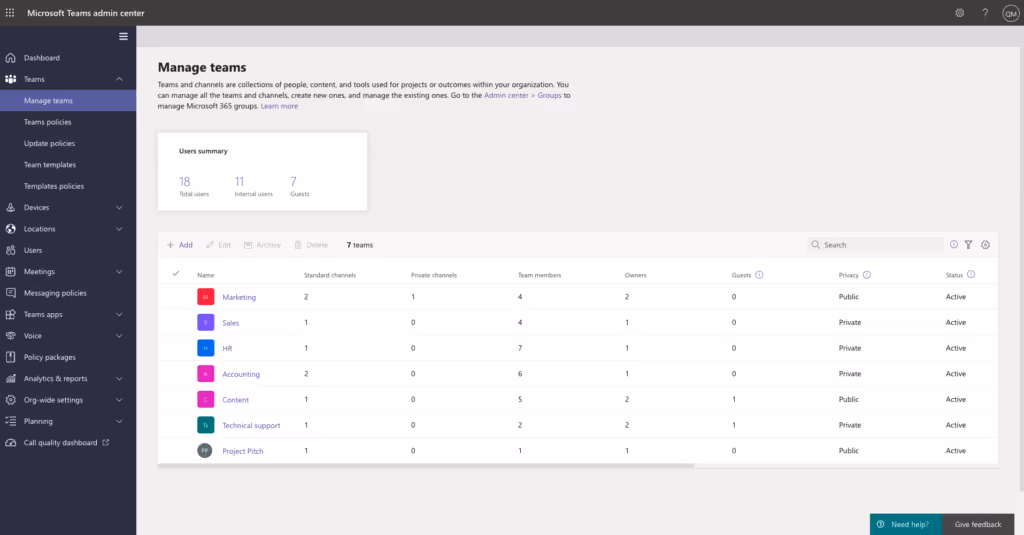The height and width of the screenshot is (535, 1024).
Task: Toggle the select-all checkmark in table header
Action: tap(176, 274)
